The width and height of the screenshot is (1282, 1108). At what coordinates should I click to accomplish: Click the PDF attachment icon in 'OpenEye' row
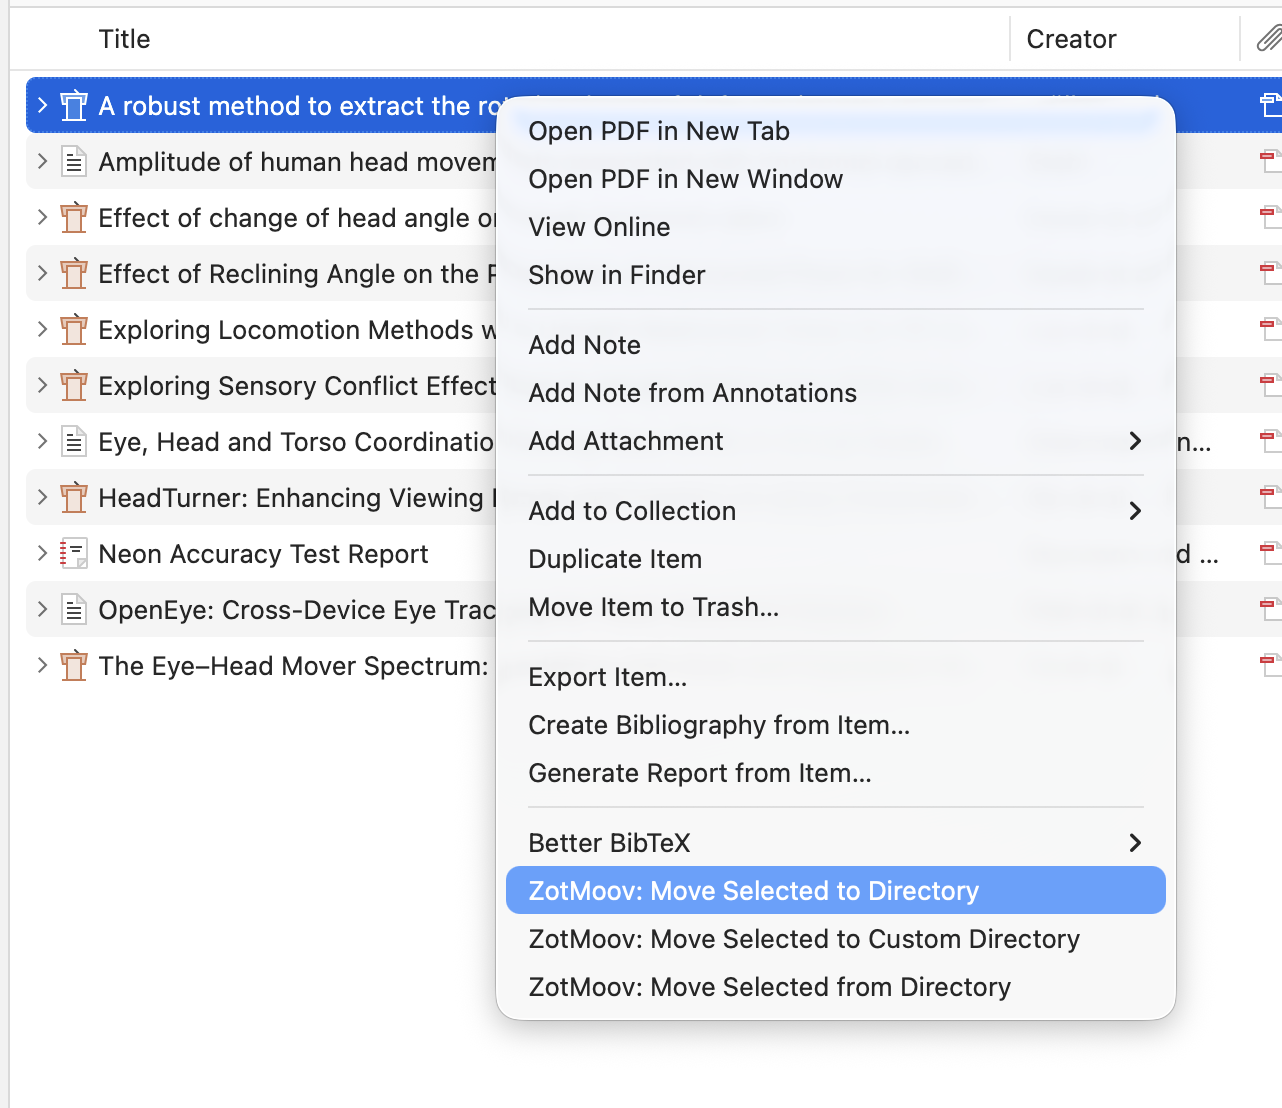click(1270, 610)
